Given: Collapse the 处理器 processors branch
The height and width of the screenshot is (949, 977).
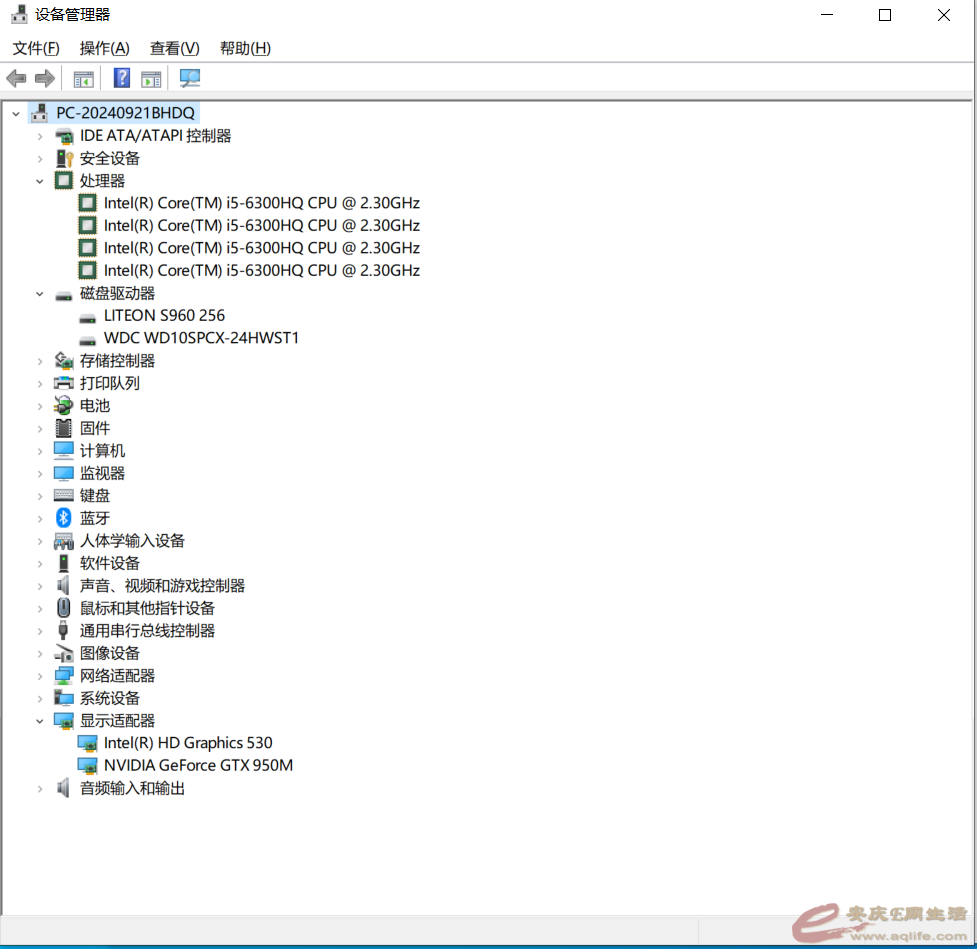Looking at the screenshot, I should pyautogui.click(x=40, y=181).
